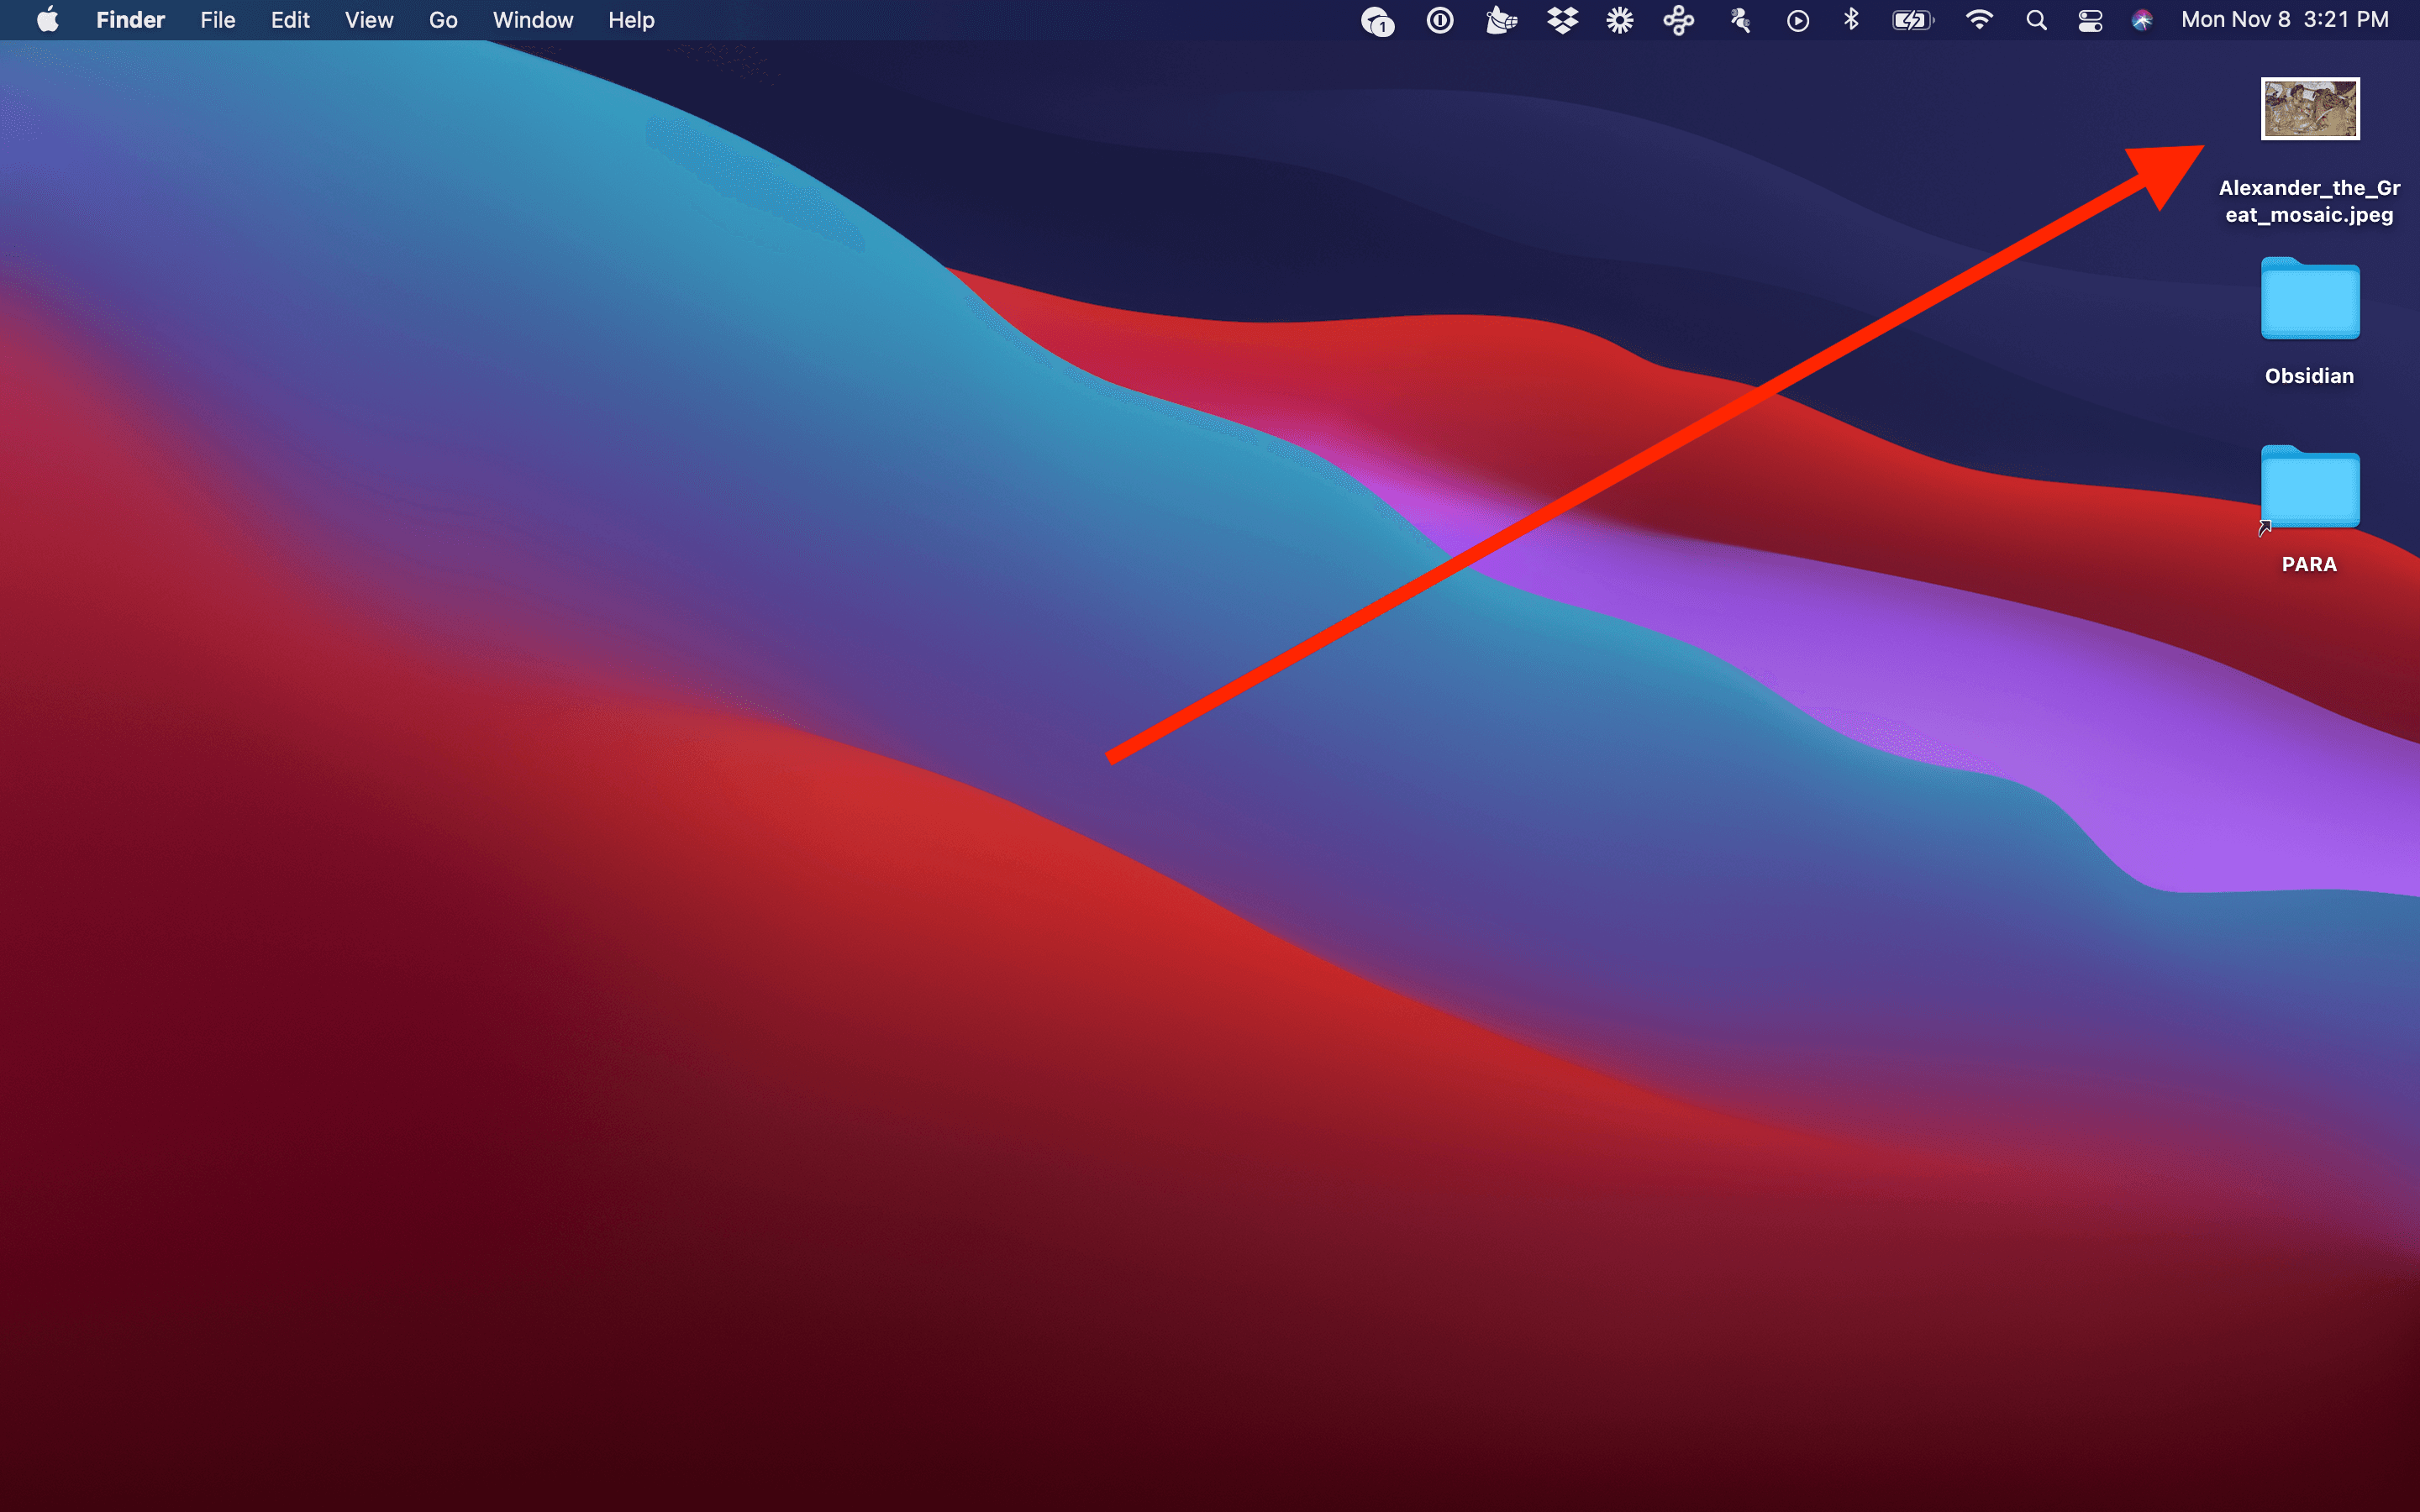2420x1512 pixels.
Task: Click the paper-plane icon with badge 1
Action: pyautogui.click(x=1377, y=21)
